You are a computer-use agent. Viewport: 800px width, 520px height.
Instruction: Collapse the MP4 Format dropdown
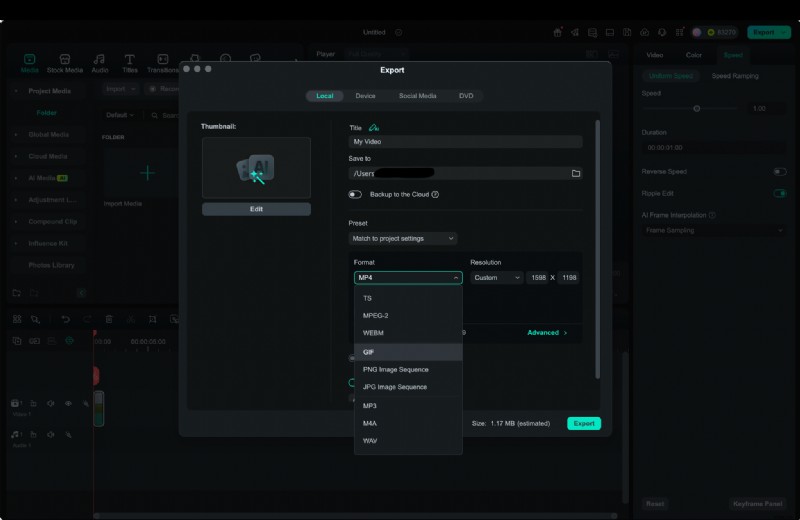408,278
